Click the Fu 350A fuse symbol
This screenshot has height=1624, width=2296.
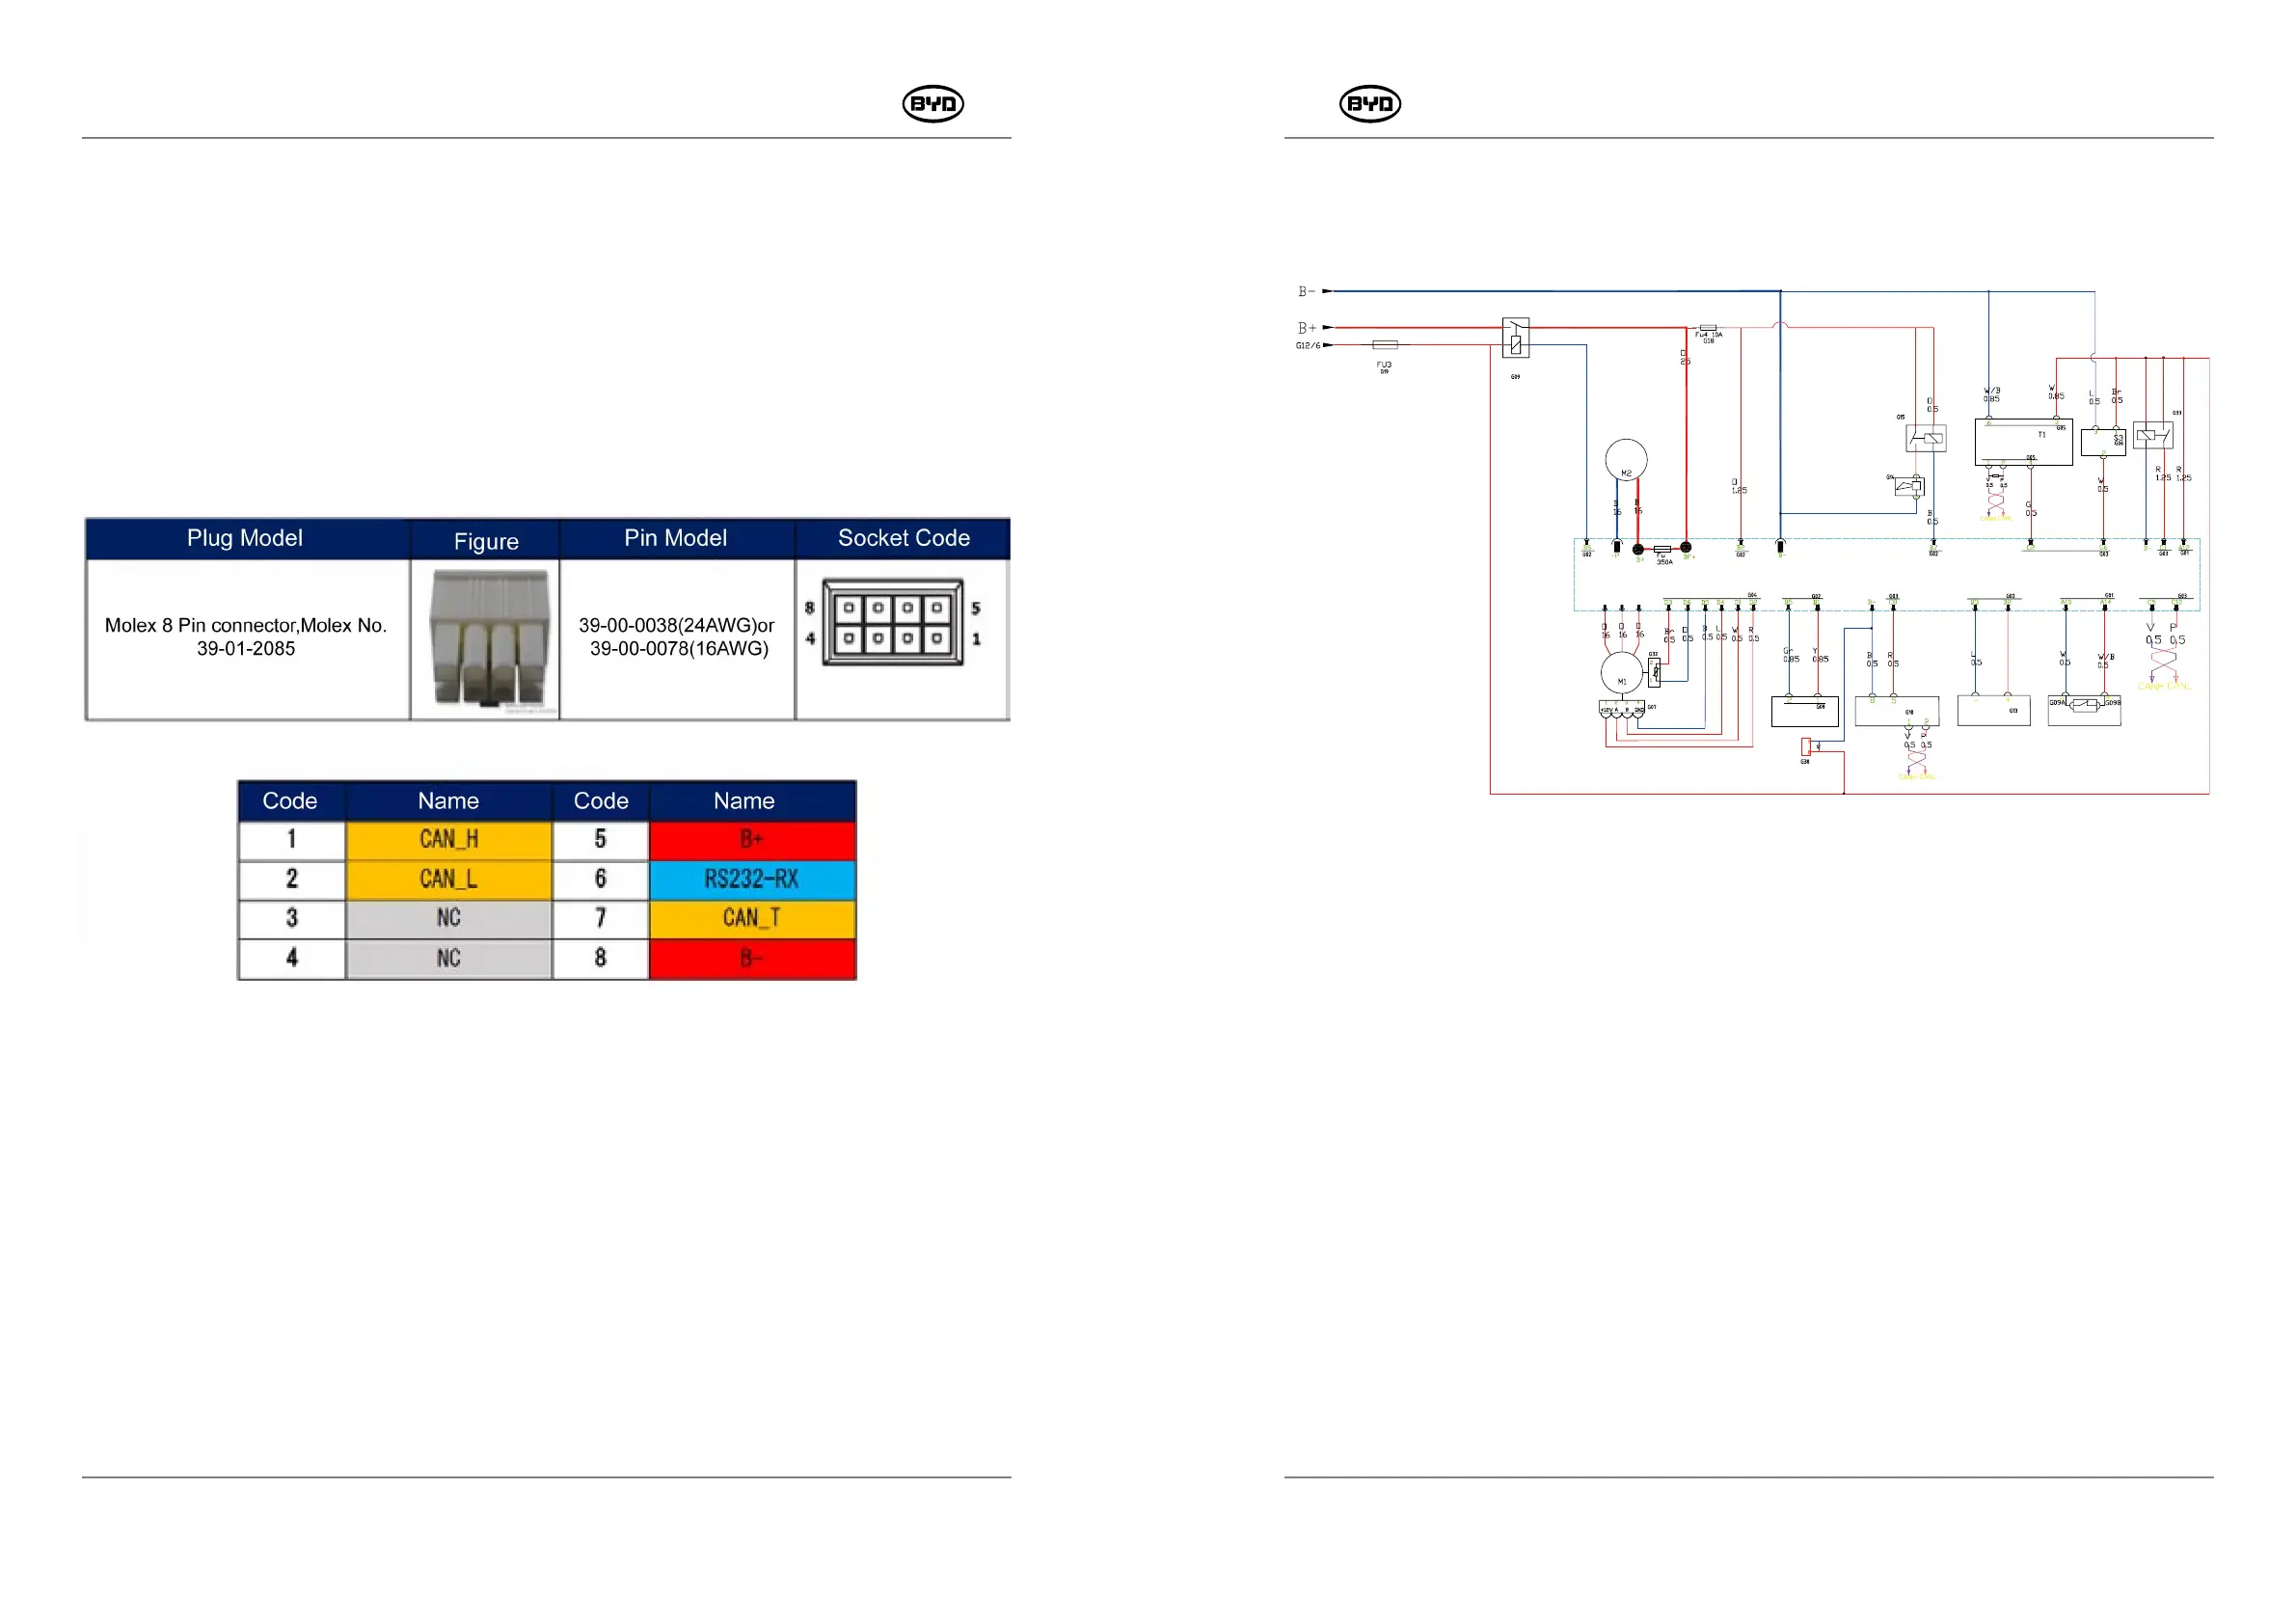1662,549
